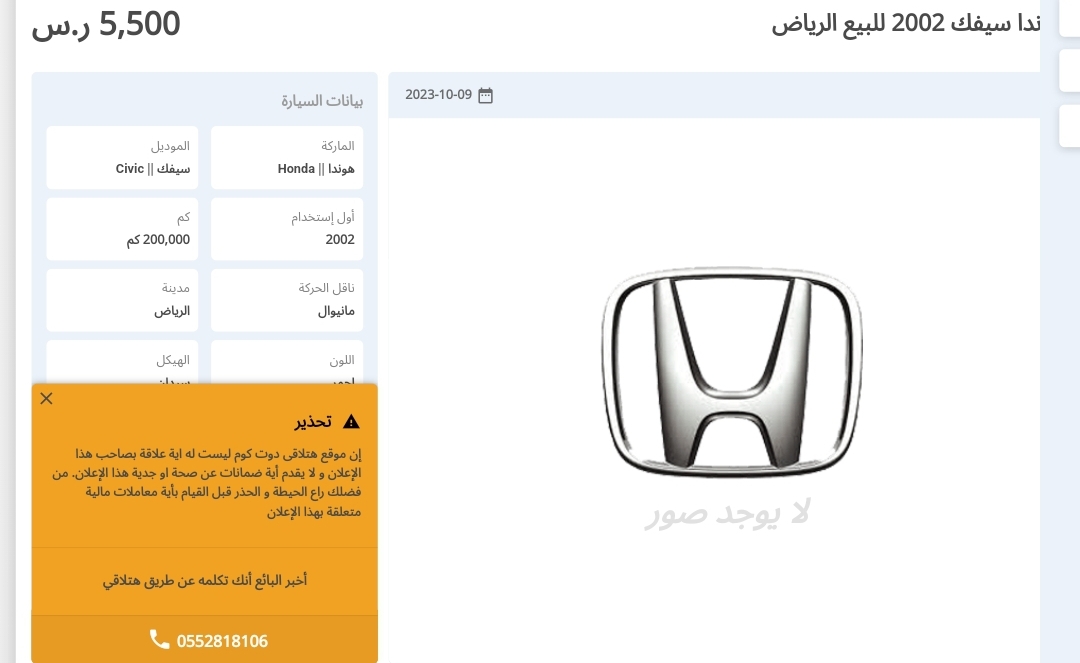Click the Honda || هوندا brand value
The width and height of the screenshot is (1080, 663).
tap(316, 169)
